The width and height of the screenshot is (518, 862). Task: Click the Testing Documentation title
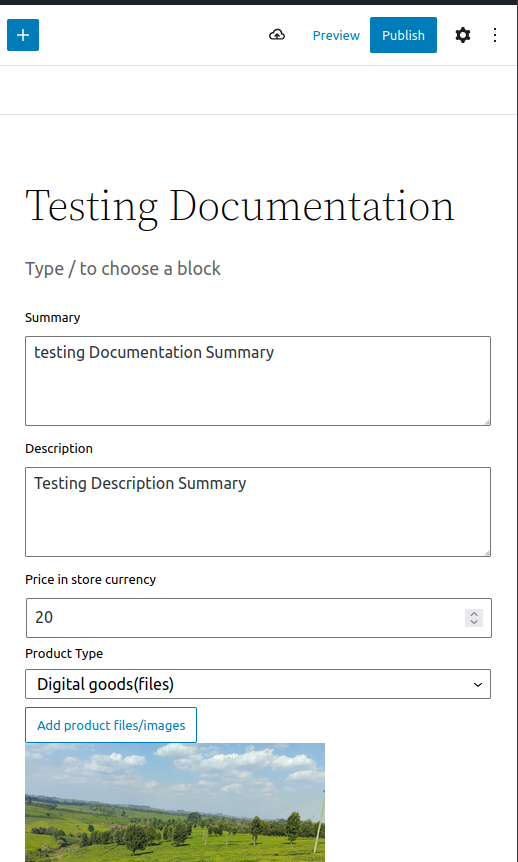coord(240,206)
